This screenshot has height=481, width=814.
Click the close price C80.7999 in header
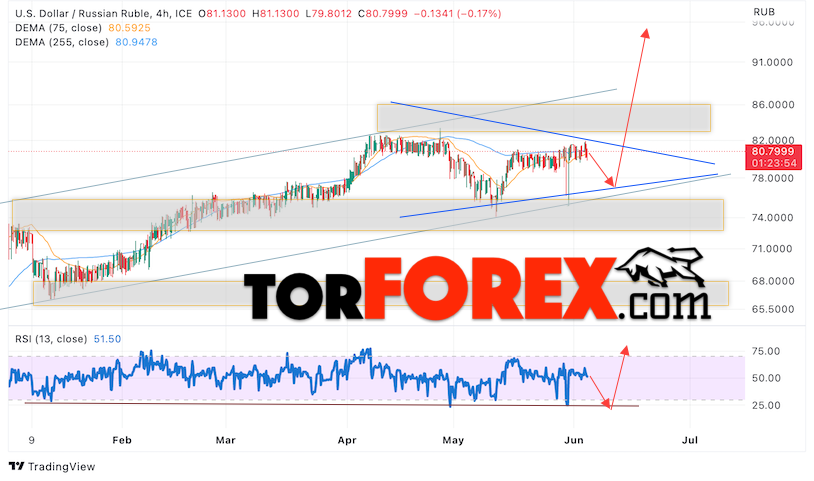[383, 13]
